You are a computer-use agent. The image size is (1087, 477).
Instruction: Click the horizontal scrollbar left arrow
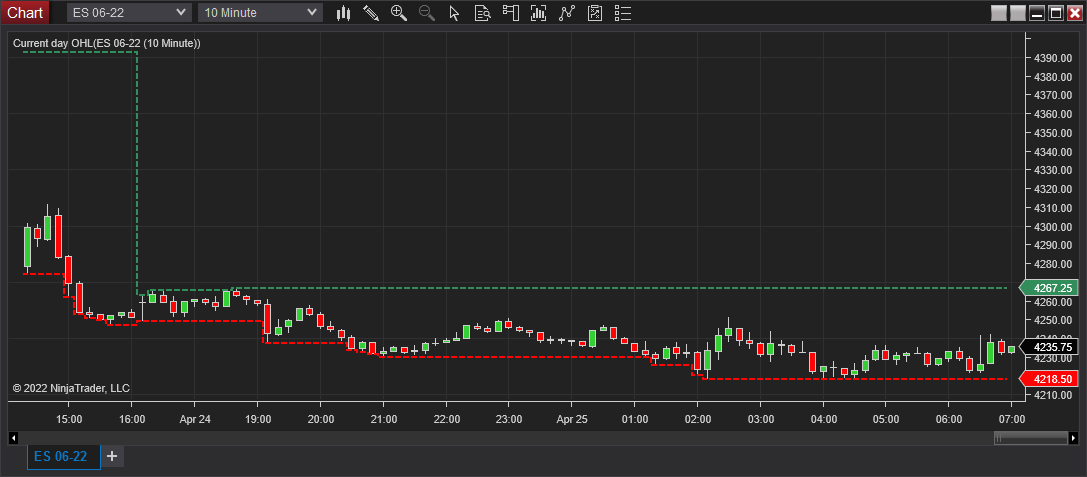[12, 437]
